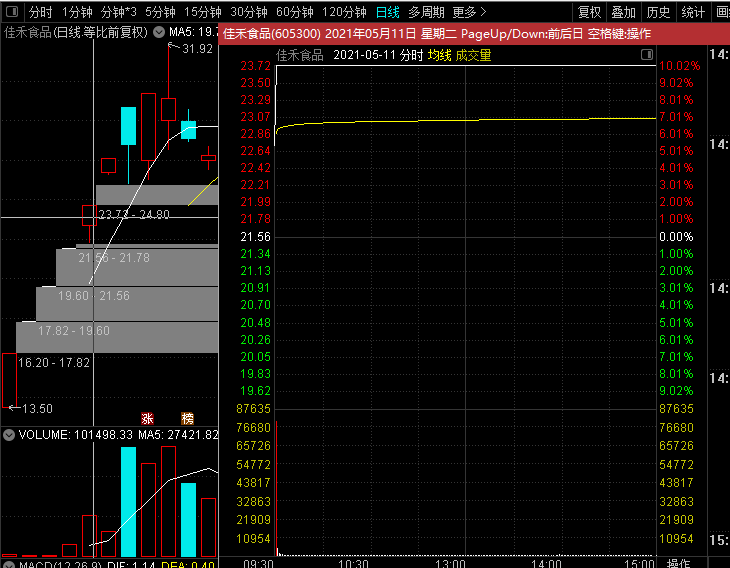
Task: Select the 日线 daily chart tab
Action: coord(387,12)
